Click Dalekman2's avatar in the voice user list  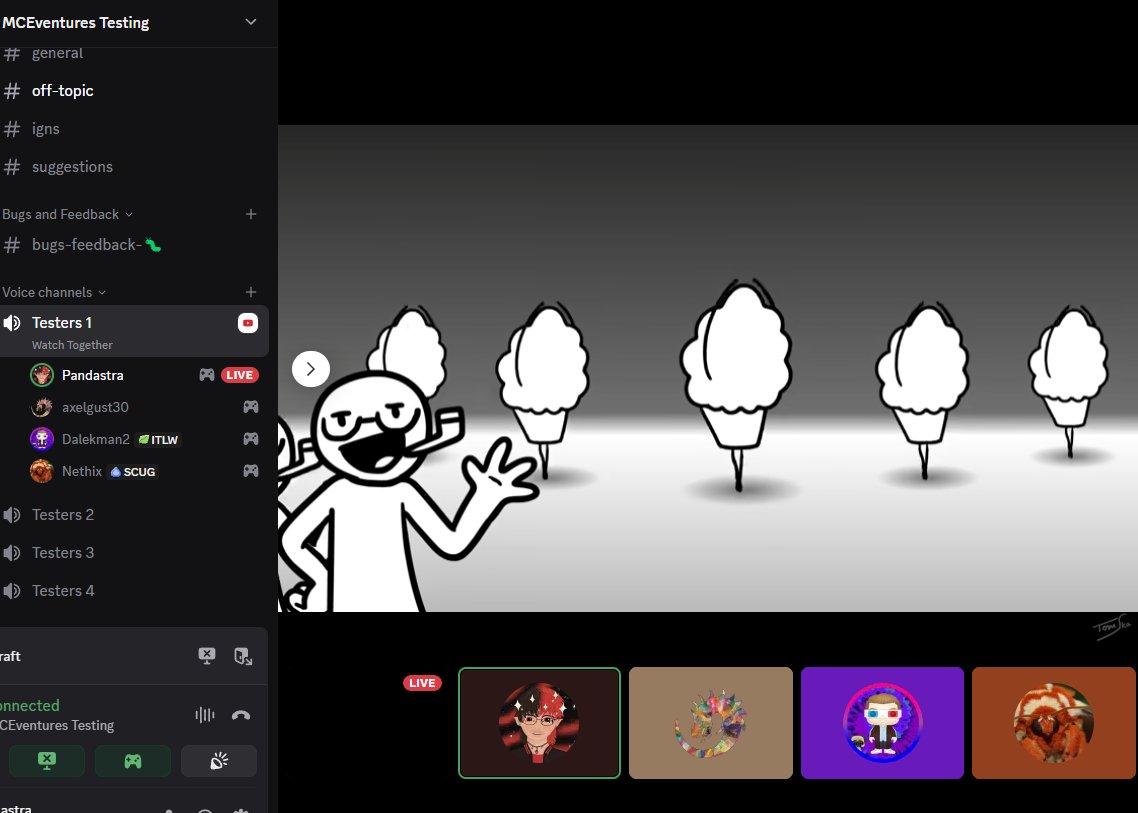(x=41, y=439)
